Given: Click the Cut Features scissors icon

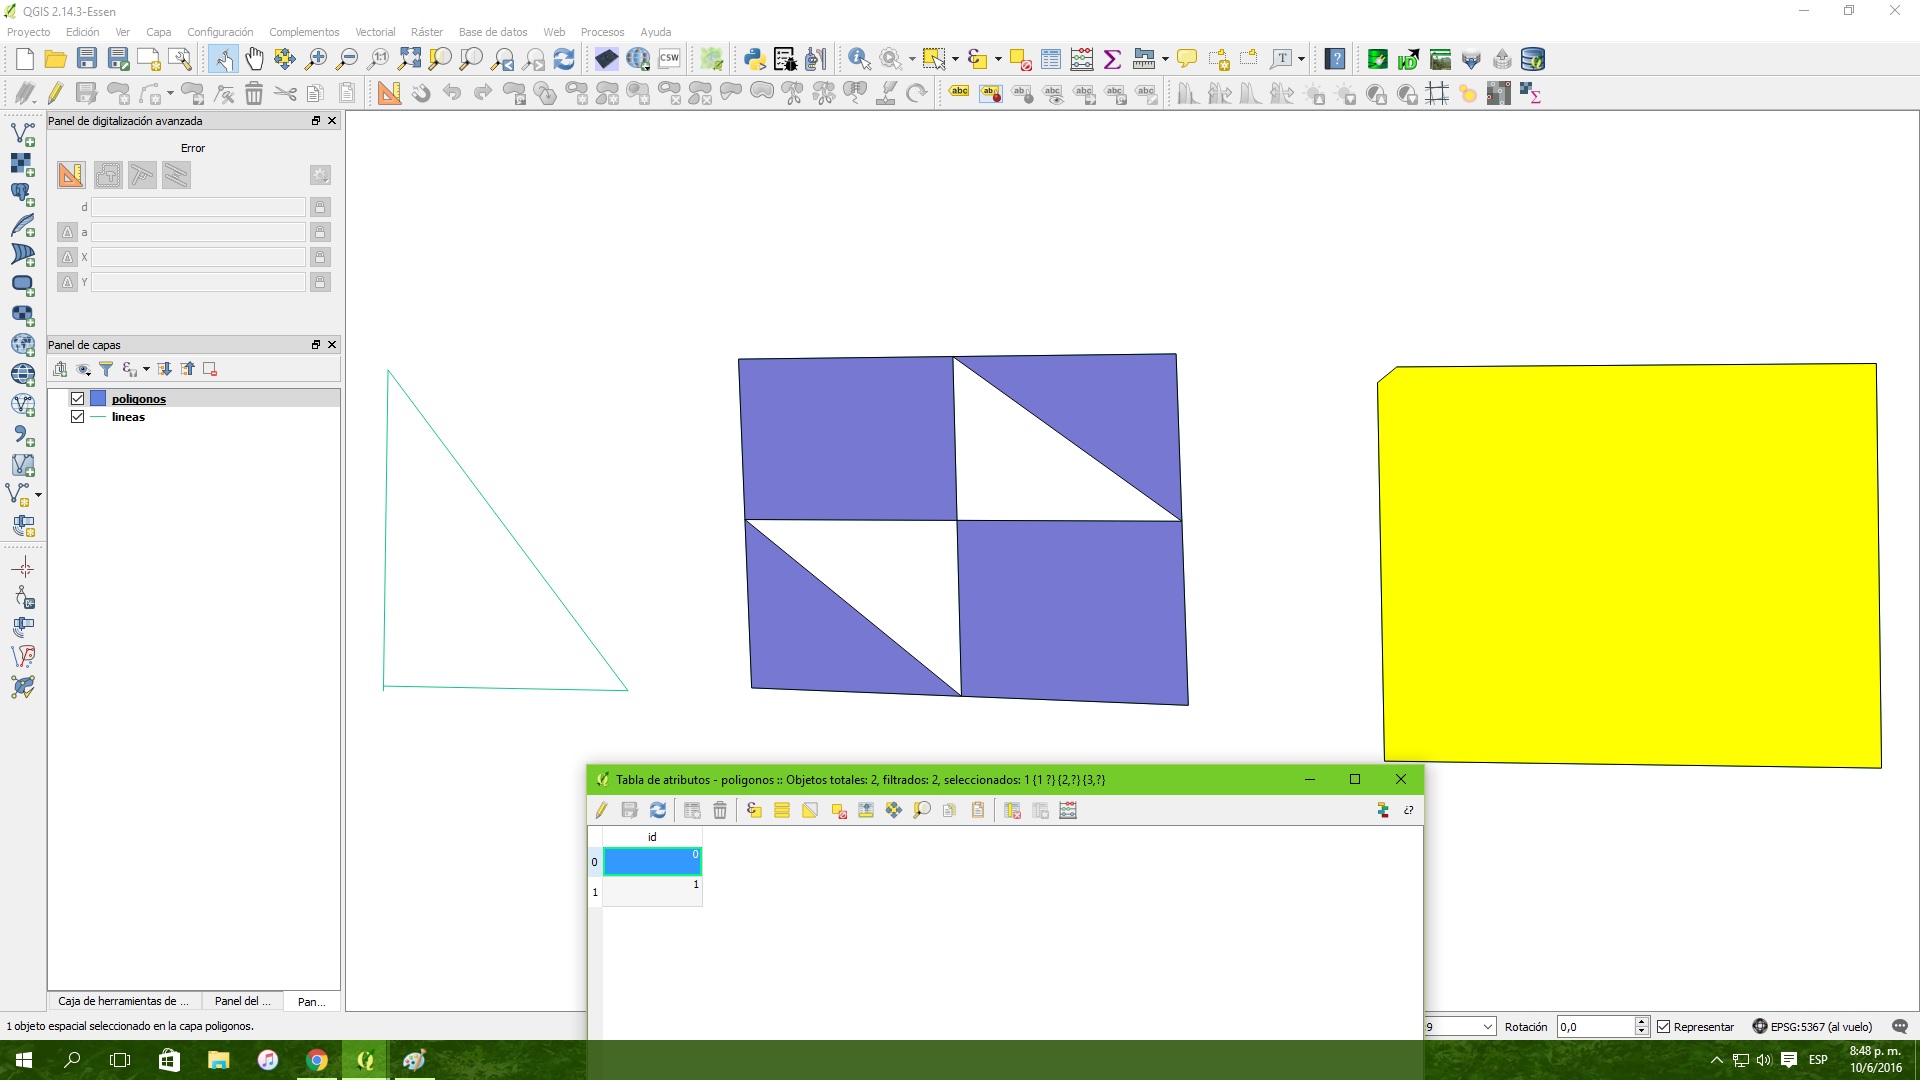Looking at the screenshot, I should coord(285,93).
